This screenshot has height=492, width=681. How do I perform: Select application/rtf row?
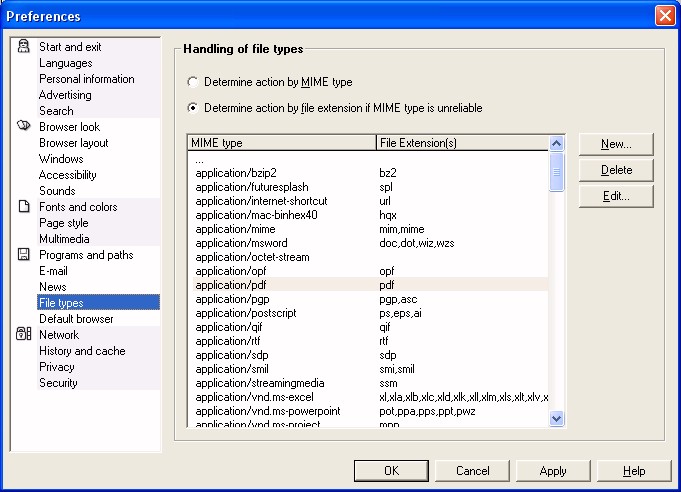tap(370, 341)
